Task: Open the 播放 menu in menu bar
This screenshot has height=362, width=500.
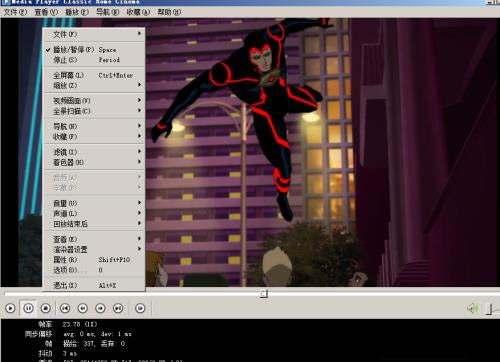Action: point(77,12)
